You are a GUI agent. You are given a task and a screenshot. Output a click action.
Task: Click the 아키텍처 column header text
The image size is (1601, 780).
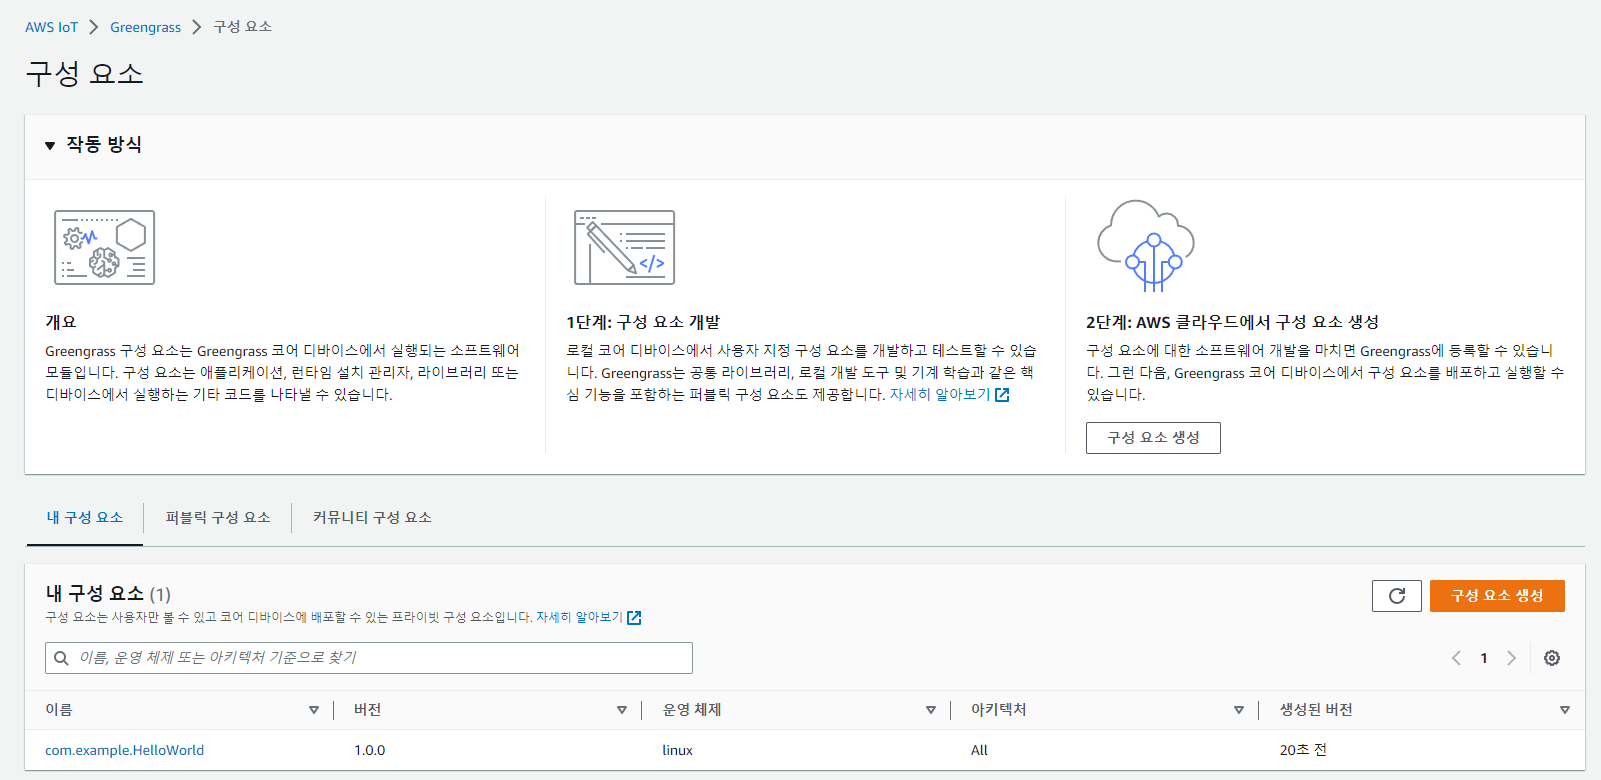click(x=998, y=710)
